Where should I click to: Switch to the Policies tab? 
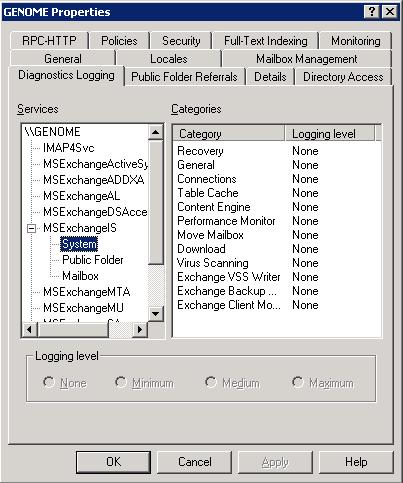119,41
